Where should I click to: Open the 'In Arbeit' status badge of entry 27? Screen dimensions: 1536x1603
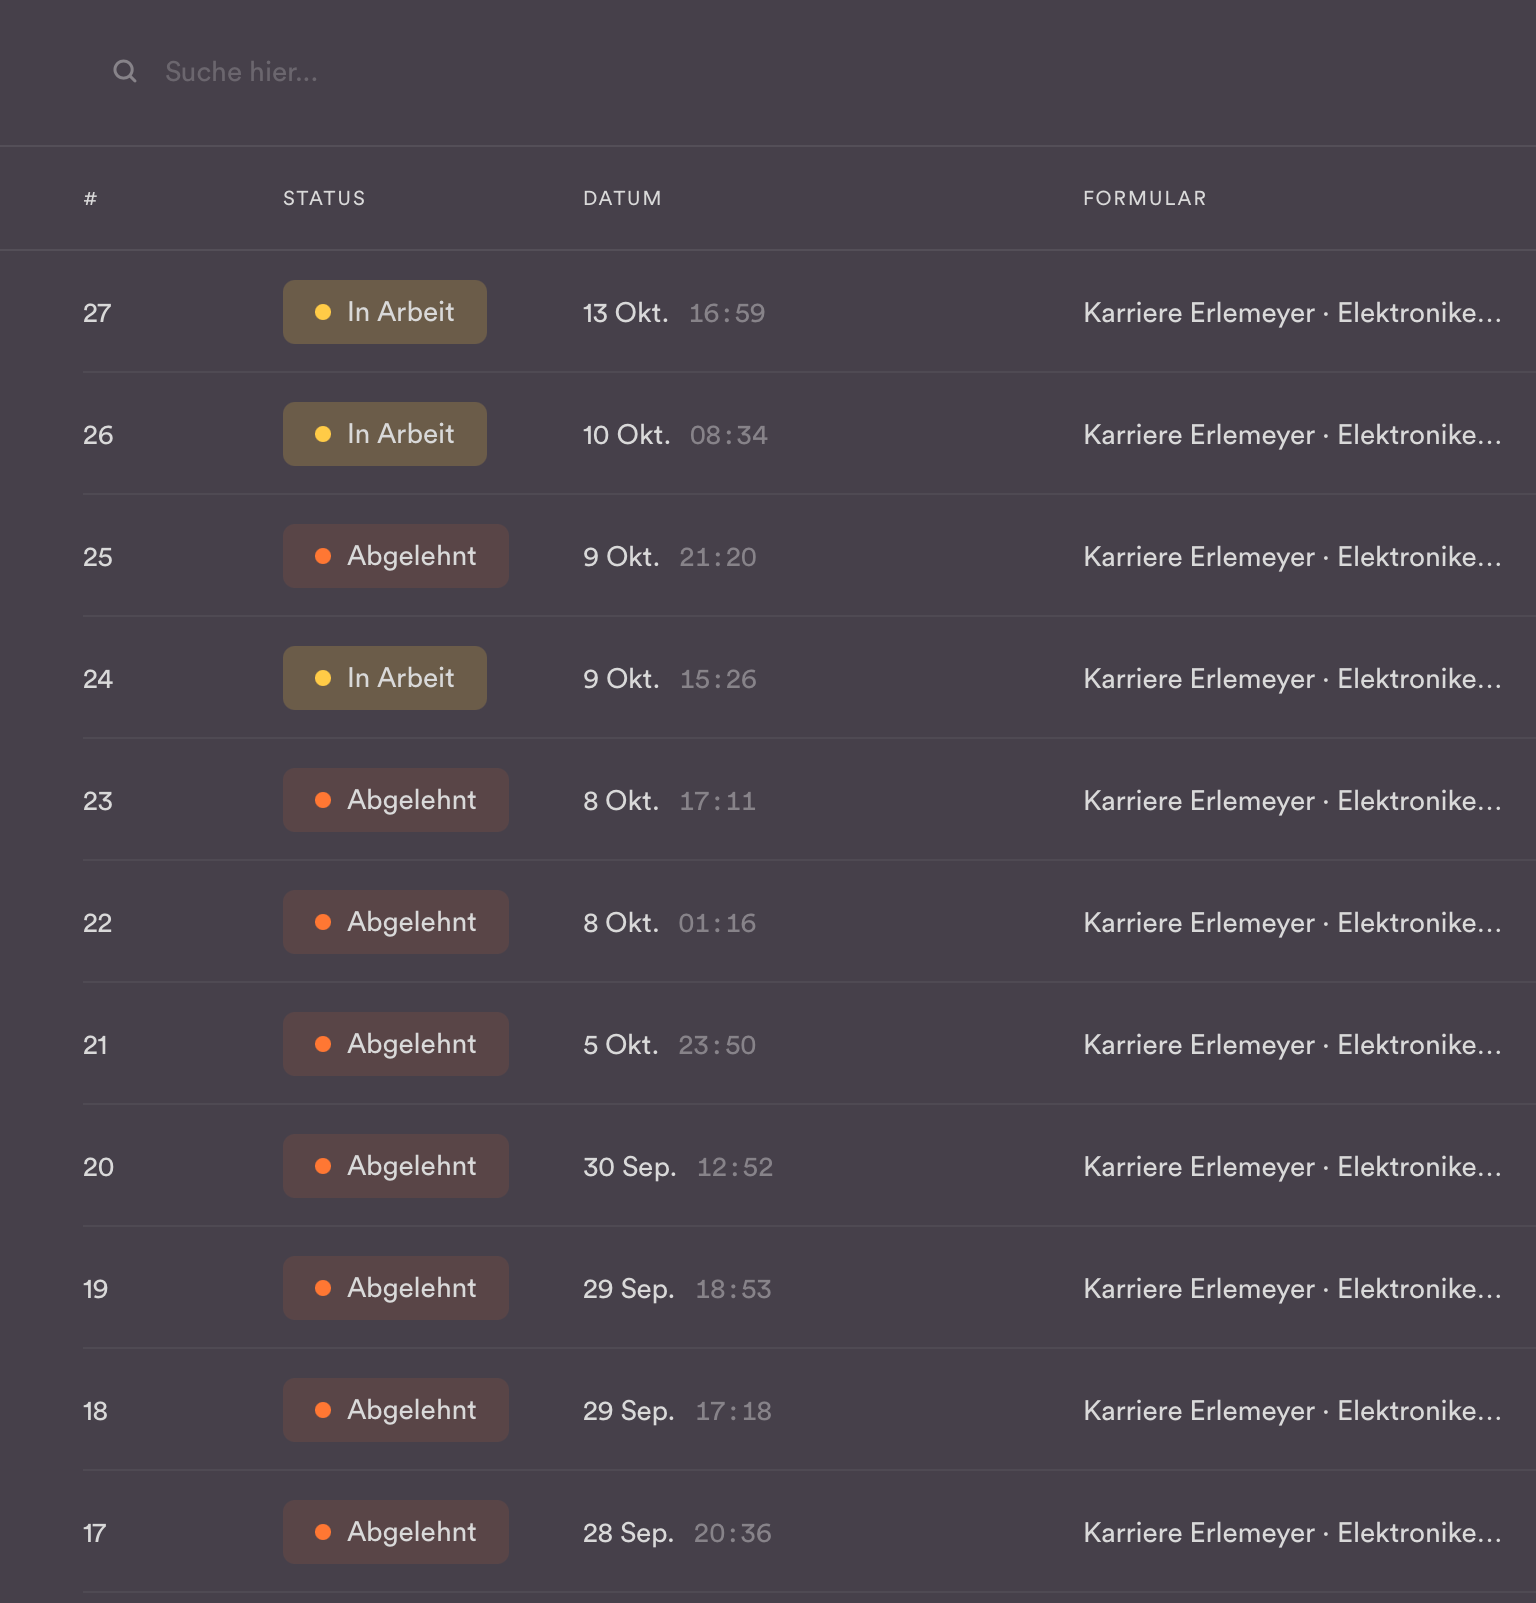click(385, 312)
